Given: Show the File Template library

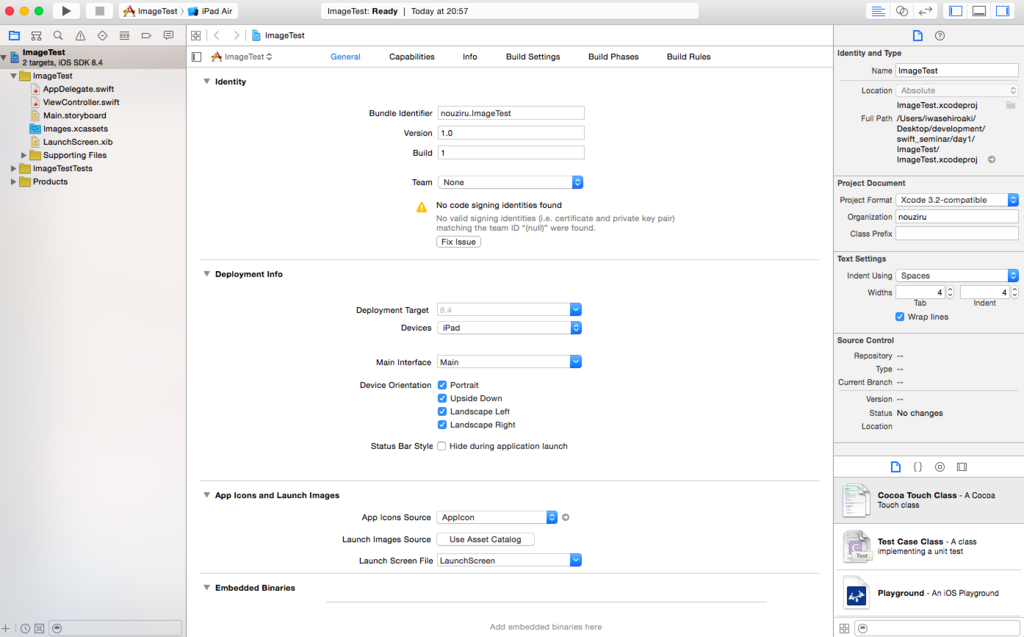Looking at the screenshot, I should (895, 466).
